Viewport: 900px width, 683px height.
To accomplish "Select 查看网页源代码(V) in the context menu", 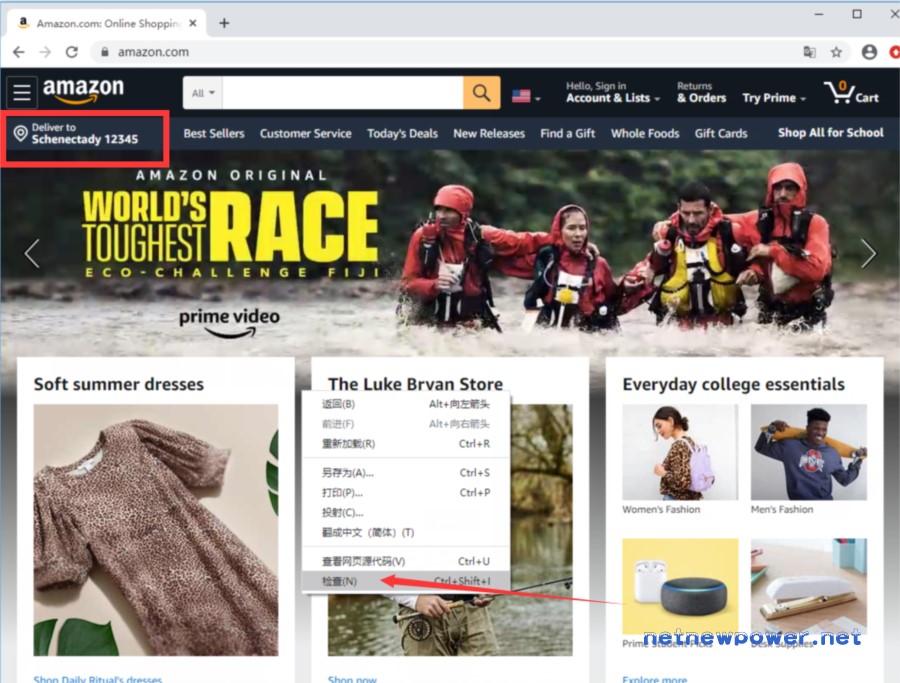I will [x=405, y=561].
